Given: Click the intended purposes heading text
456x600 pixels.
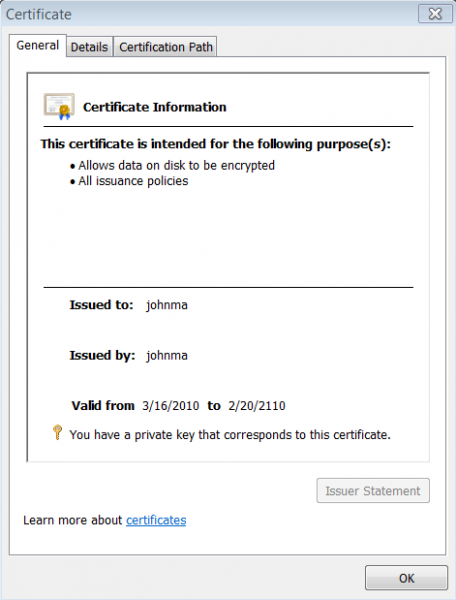Looking at the screenshot, I should click(216, 144).
